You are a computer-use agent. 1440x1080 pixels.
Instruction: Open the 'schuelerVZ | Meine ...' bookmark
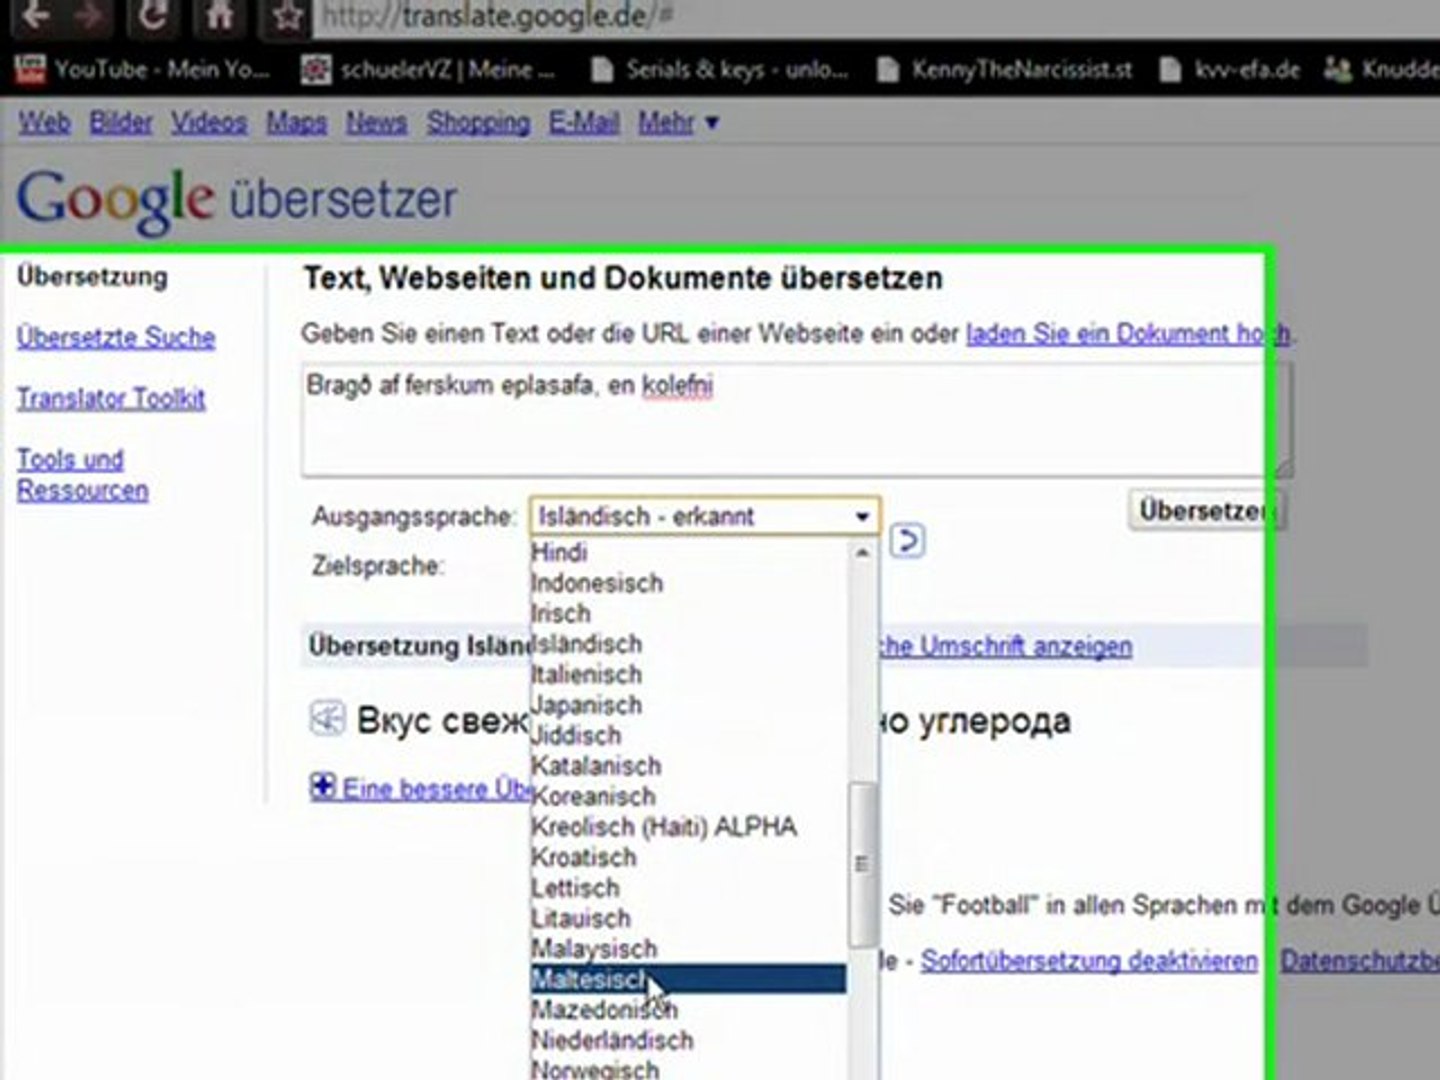coord(428,69)
